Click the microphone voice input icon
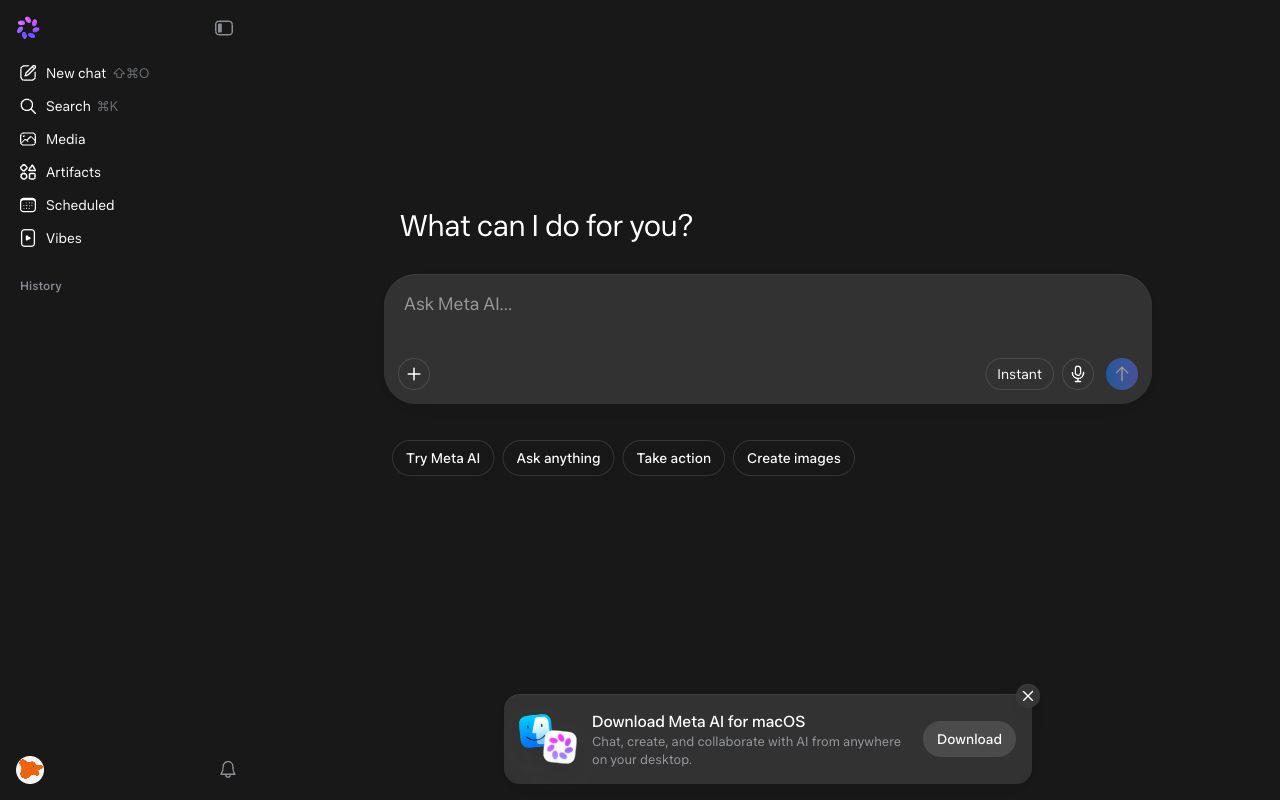This screenshot has width=1280, height=800. (x=1078, y=374)
